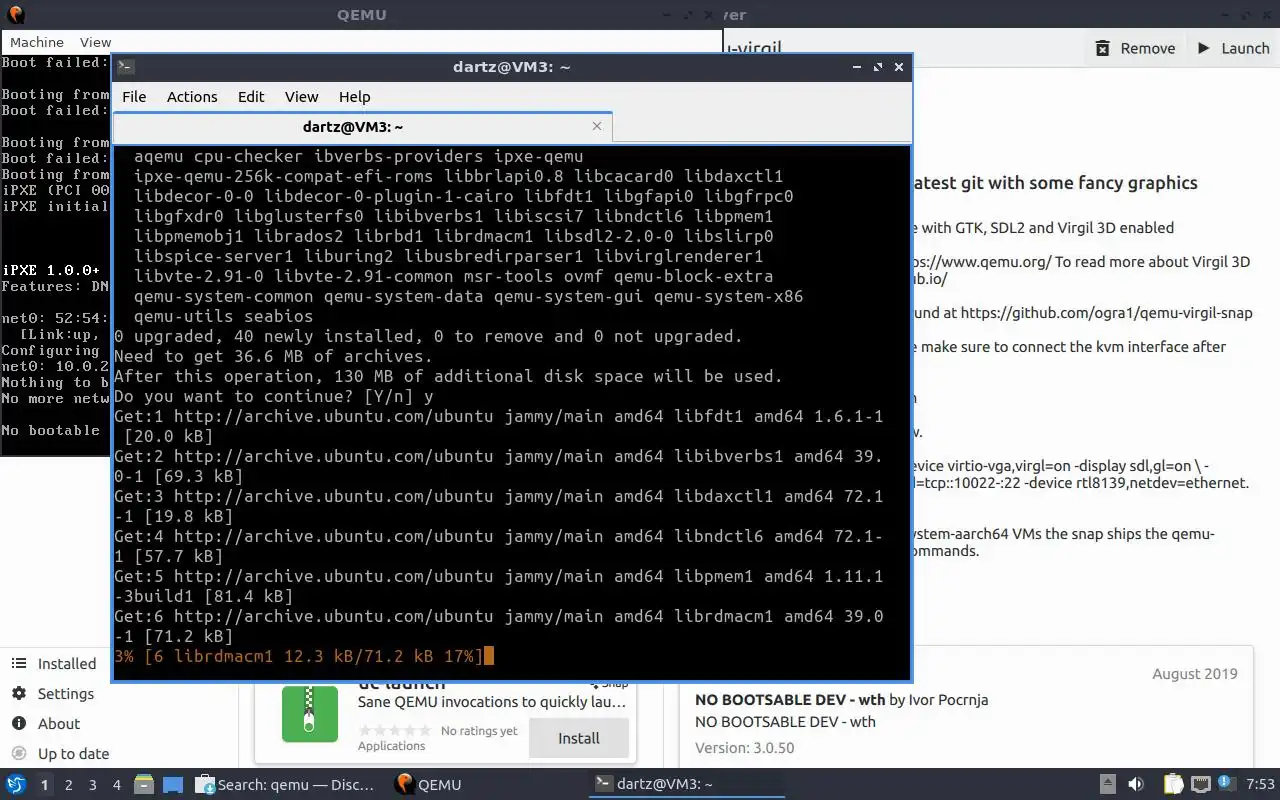Click the 'iPXE 1.0.0+' line in QEMU

pos(51,270)
